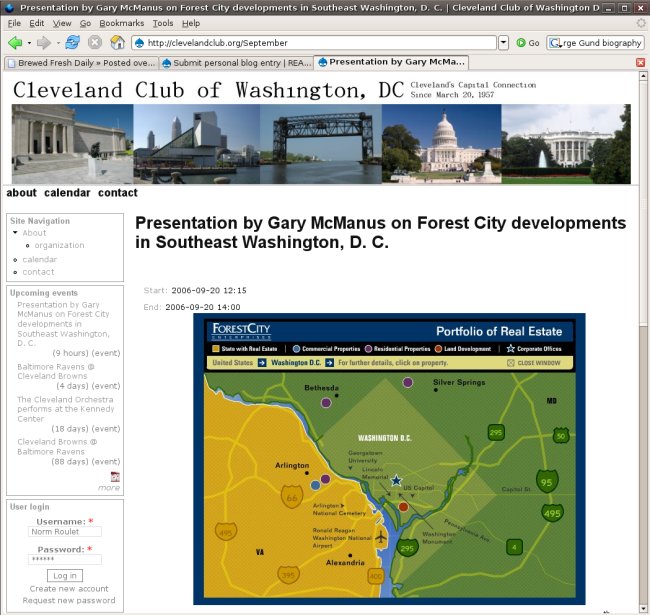Click the 'more' link under Upcoming events
Image resolution: width=650 pixels, height=615 pixels.
pos(109,488)
